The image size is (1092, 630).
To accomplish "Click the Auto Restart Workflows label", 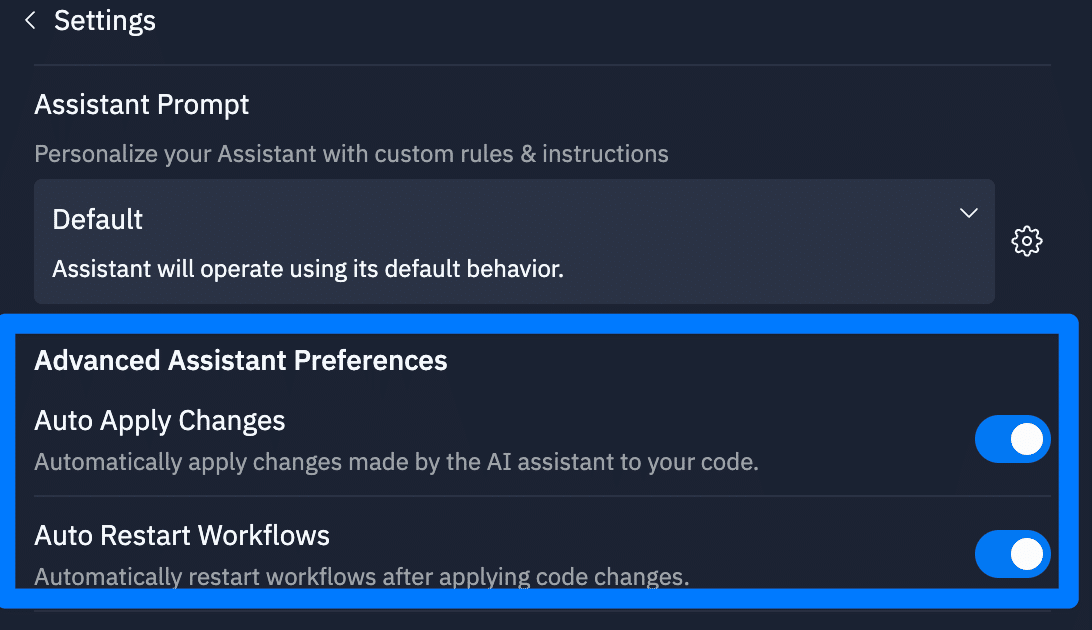I will 182,535.
